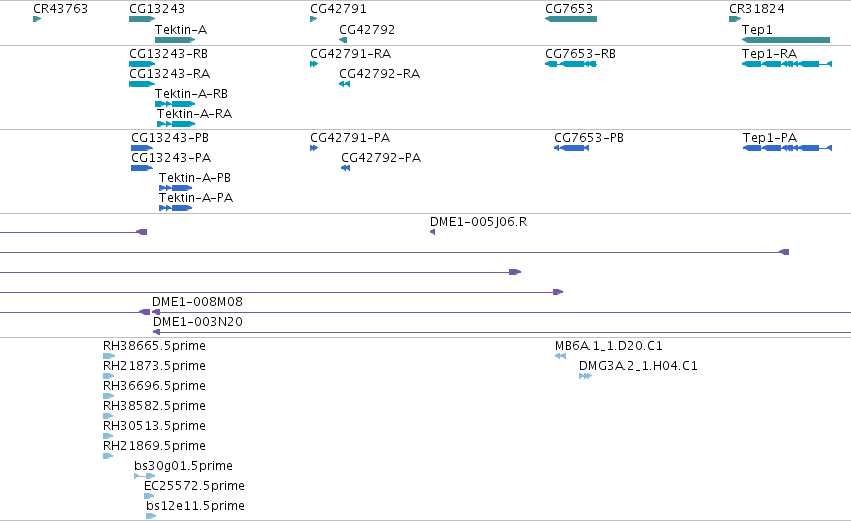The height and width of the screenshot is (521, 851).
Task: Click the MB6A.1_1.D20.C1 arrow glyph
Action: coord(561,356)
